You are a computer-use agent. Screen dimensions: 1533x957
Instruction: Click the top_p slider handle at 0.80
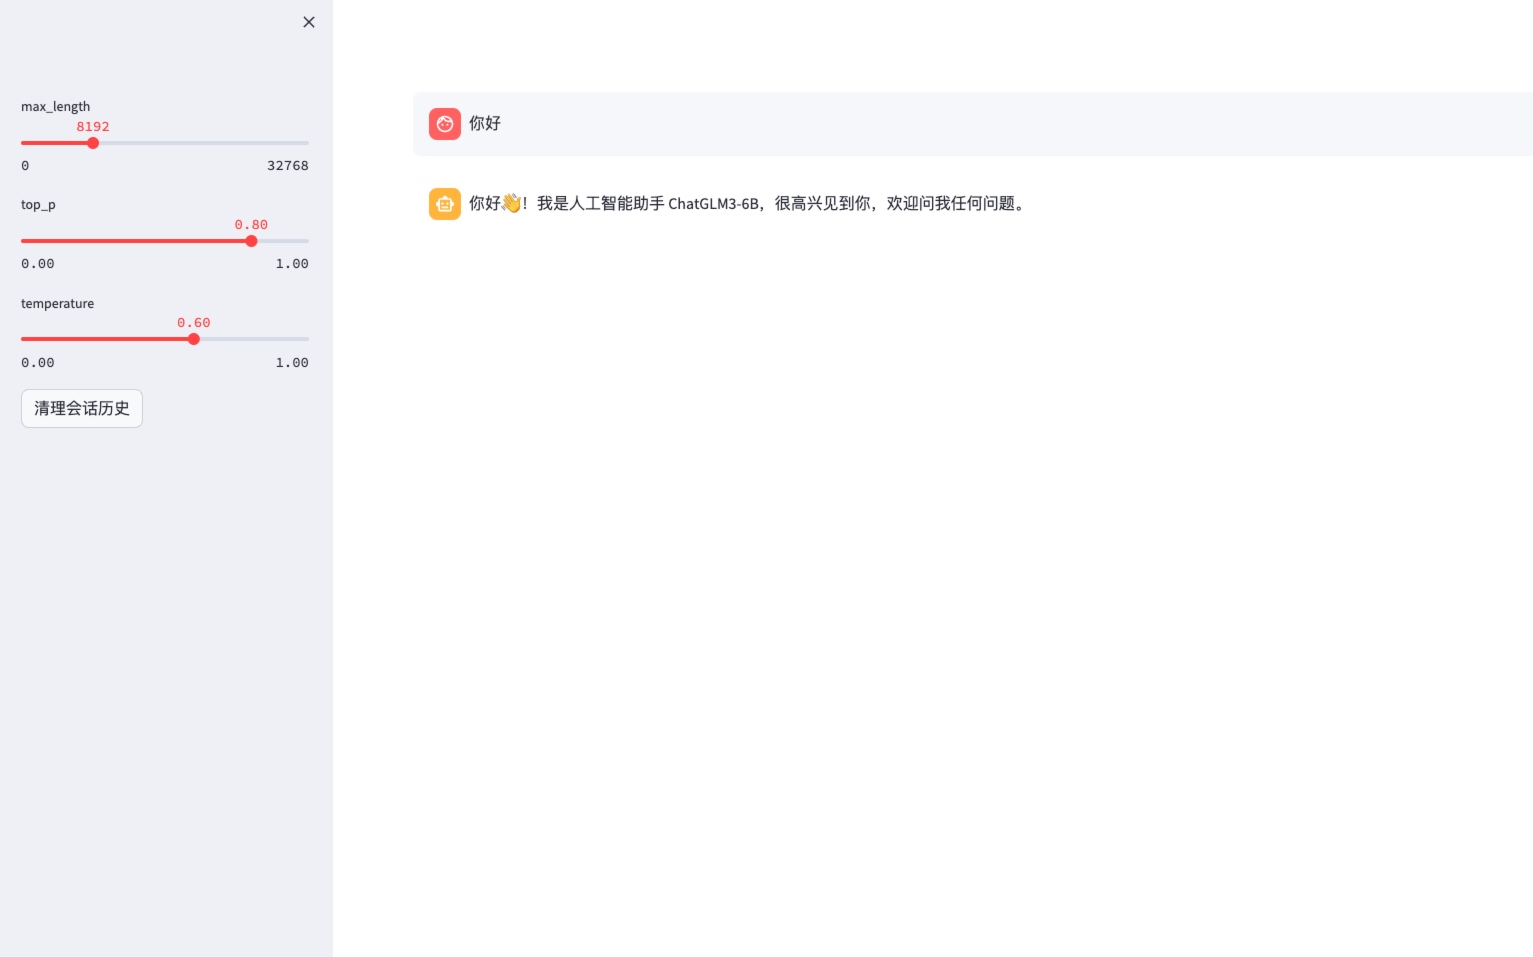[x=251, y=241]
